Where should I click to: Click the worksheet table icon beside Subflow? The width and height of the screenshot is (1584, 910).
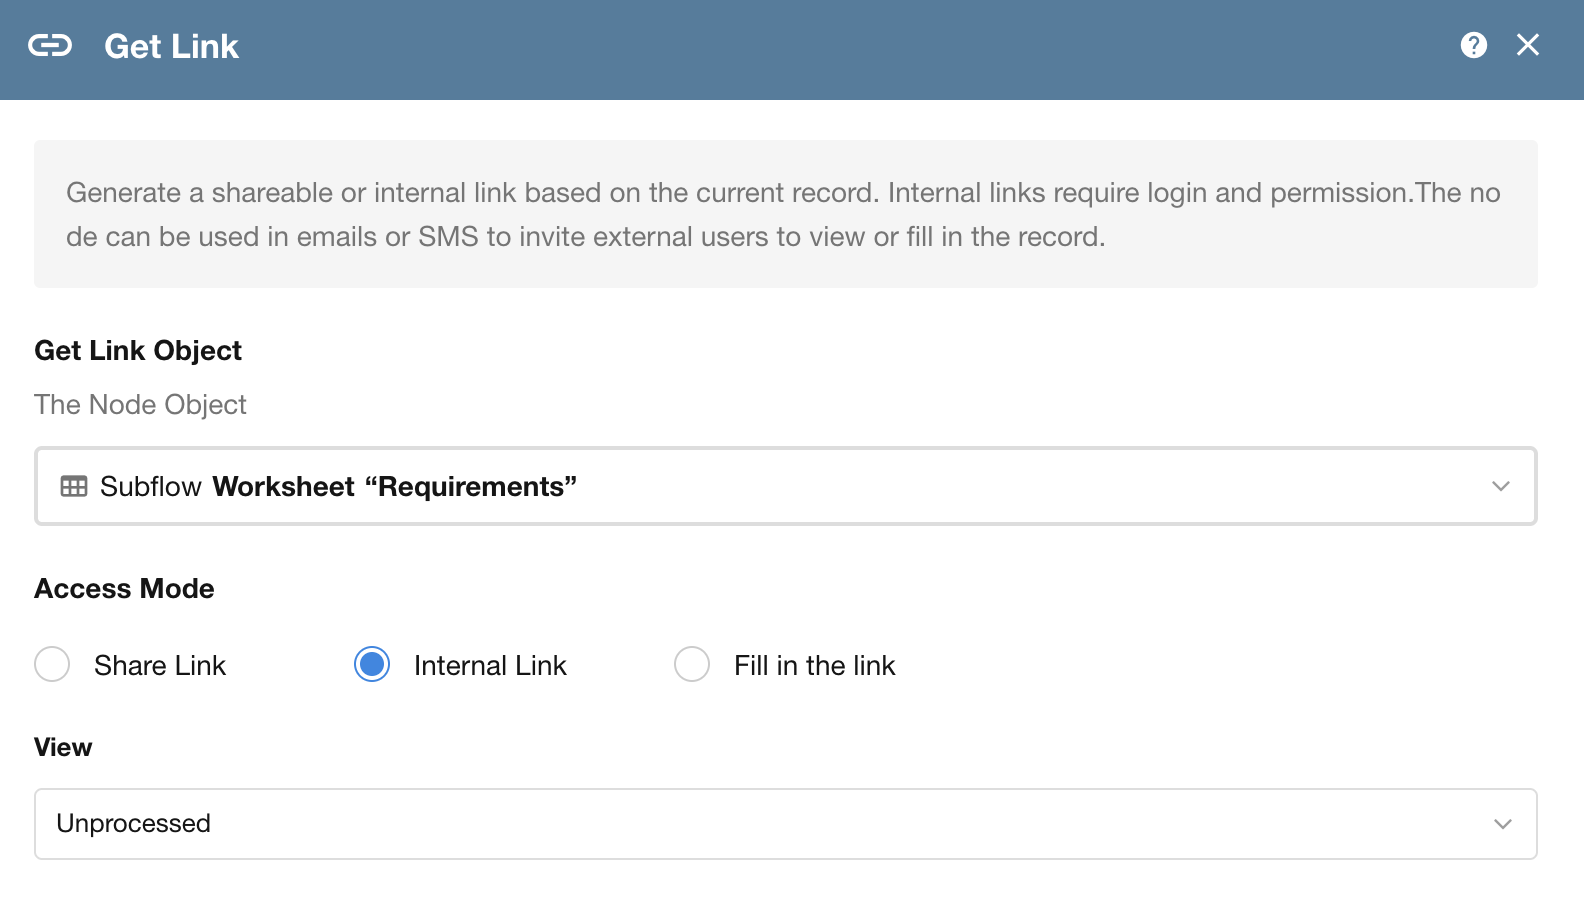tap(74, 487)
